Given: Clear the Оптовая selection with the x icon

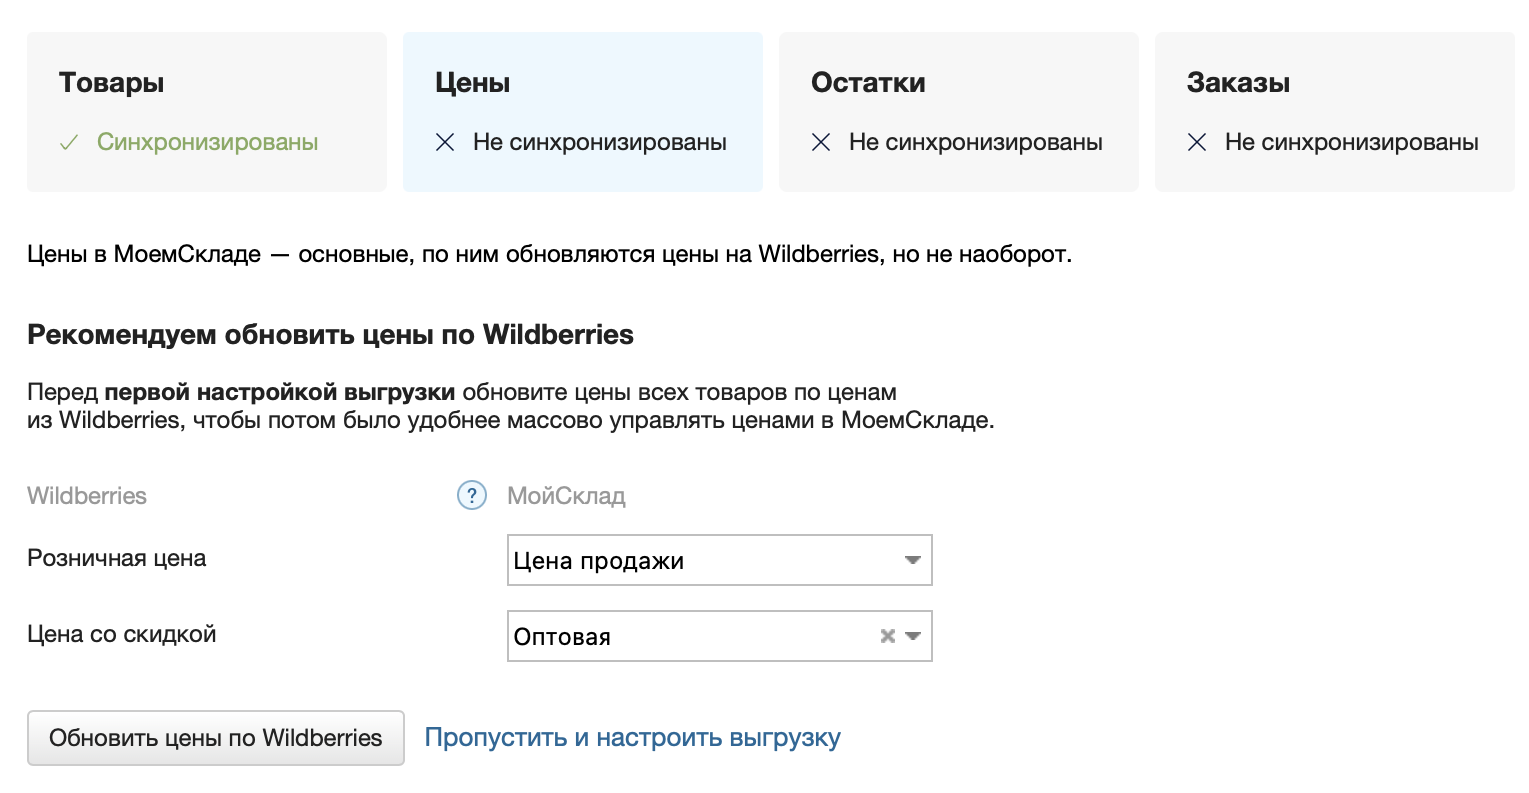Looking at the screenshot, I should pyautogui.click(x=887, y=636).
